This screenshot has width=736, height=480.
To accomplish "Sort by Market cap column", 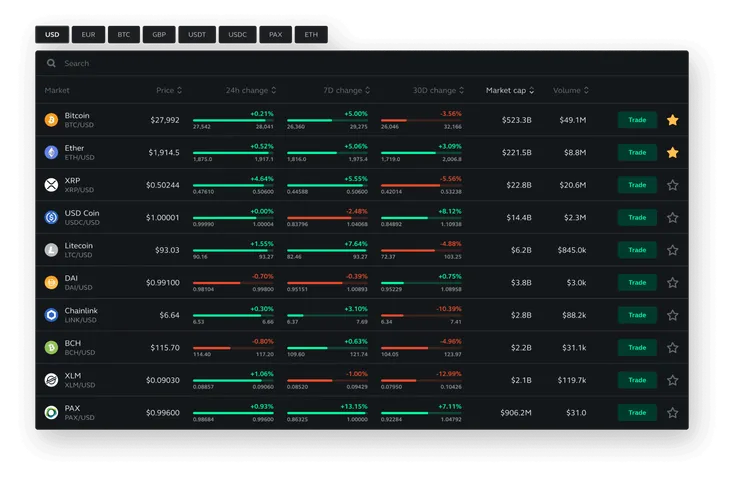I will pyautogui.click(x=509, y=90).
